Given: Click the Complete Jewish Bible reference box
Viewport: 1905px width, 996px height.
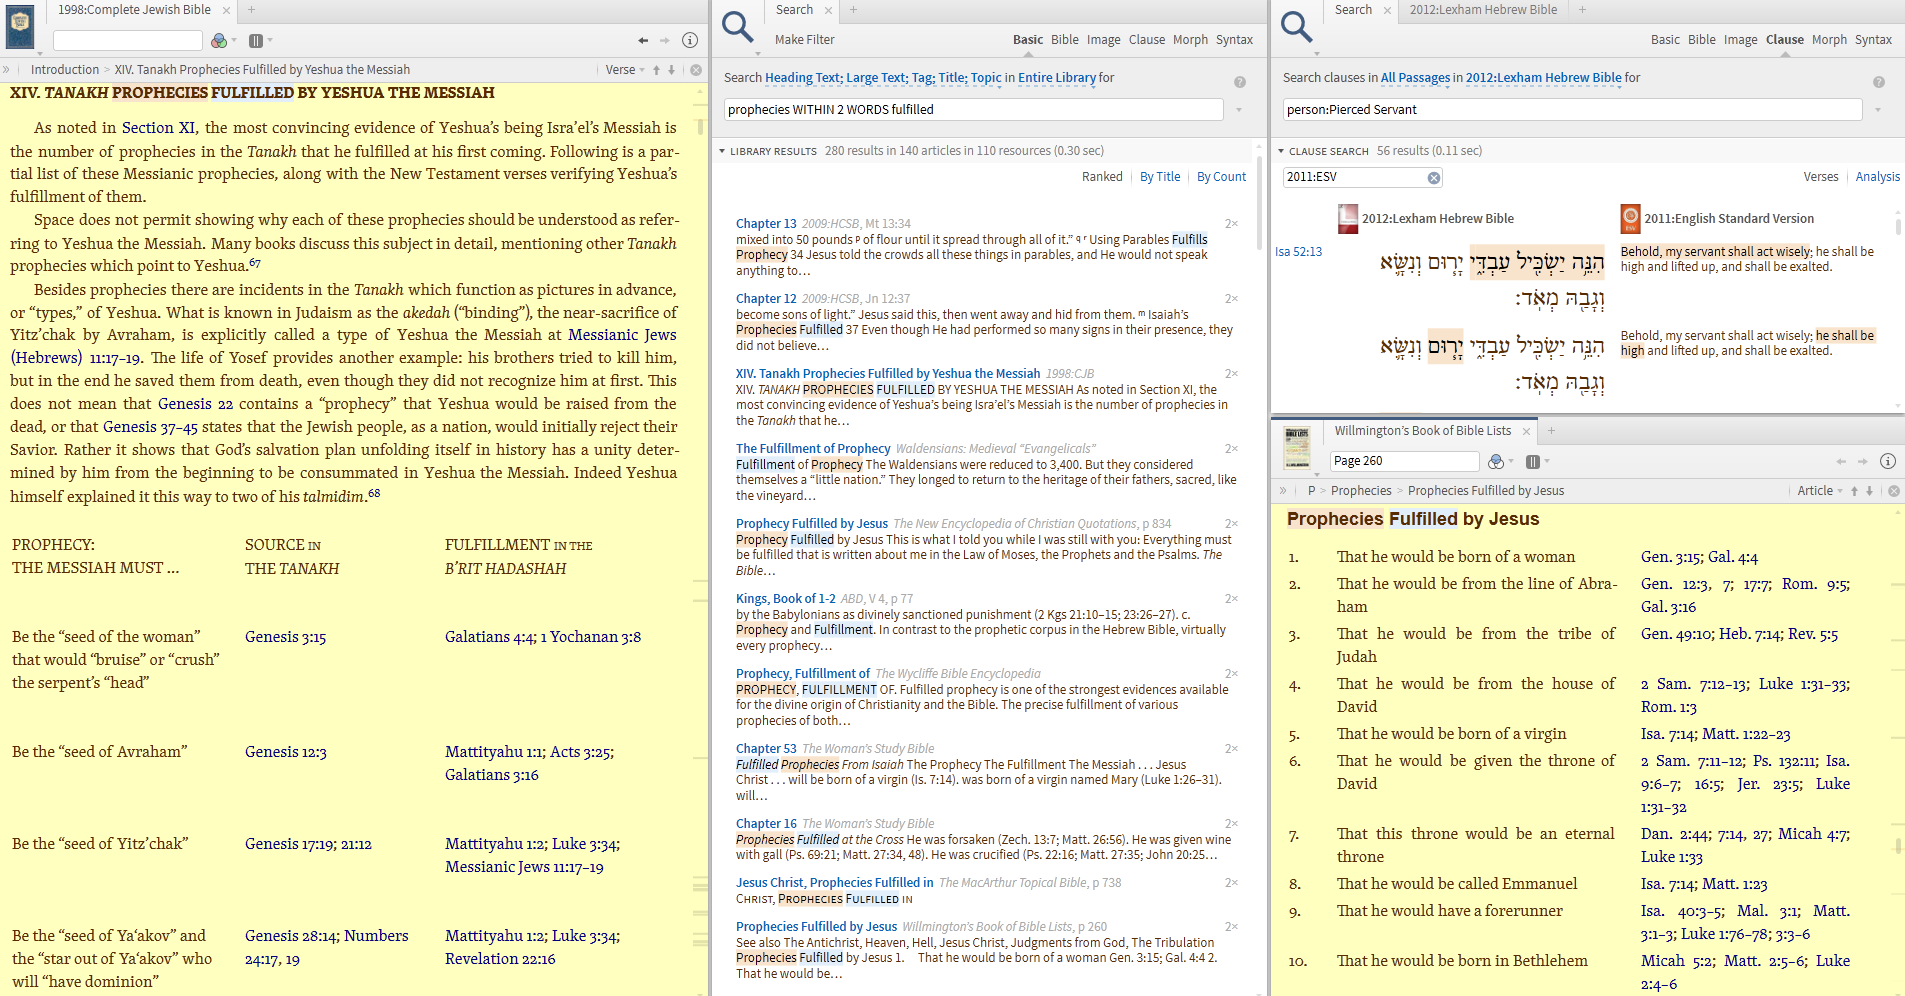Looking at the screenshot, I should point(128,41).
